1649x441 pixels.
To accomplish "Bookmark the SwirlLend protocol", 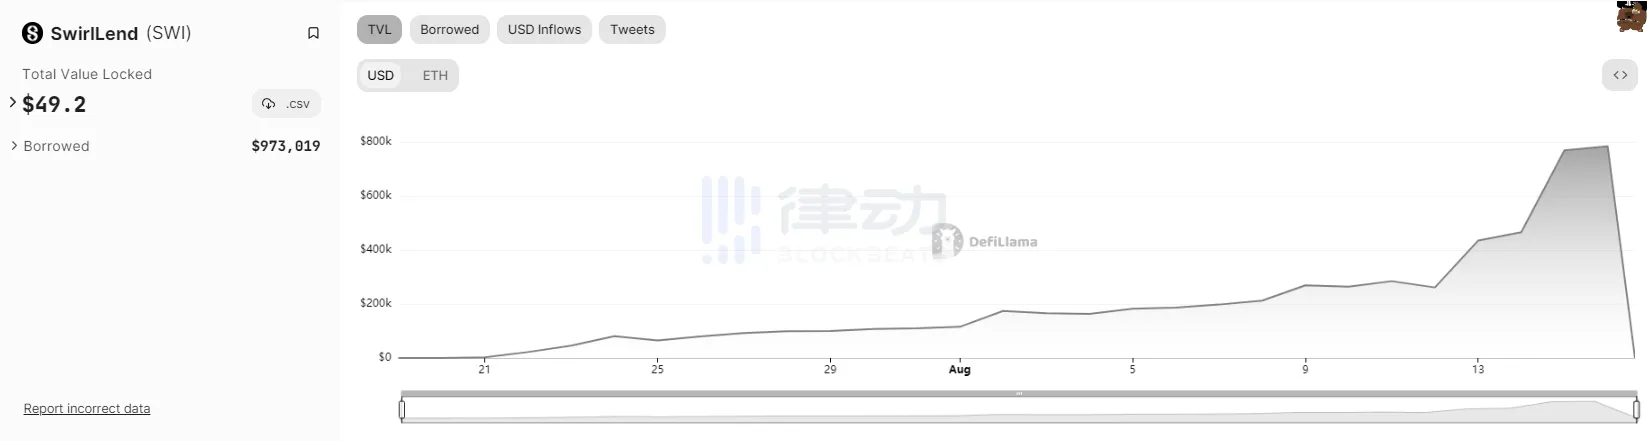I will tap(313, 33).
